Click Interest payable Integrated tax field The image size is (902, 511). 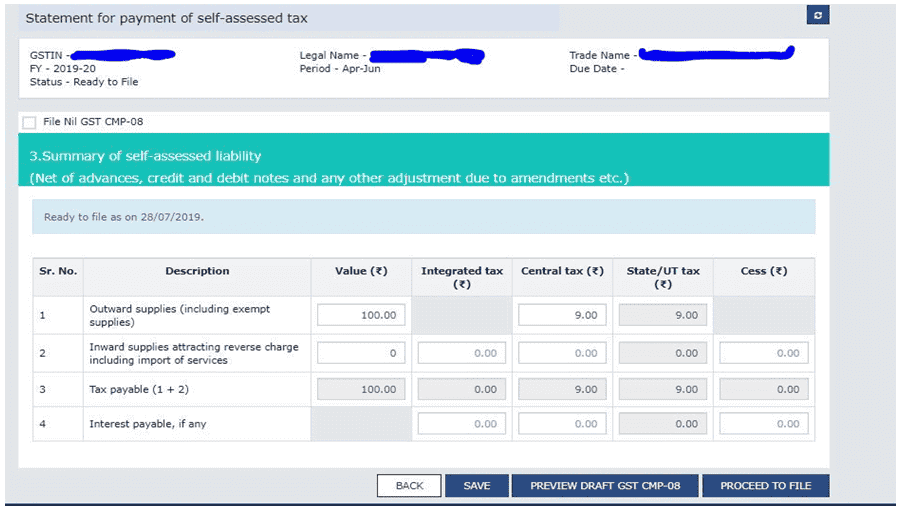tap(461, 424)
